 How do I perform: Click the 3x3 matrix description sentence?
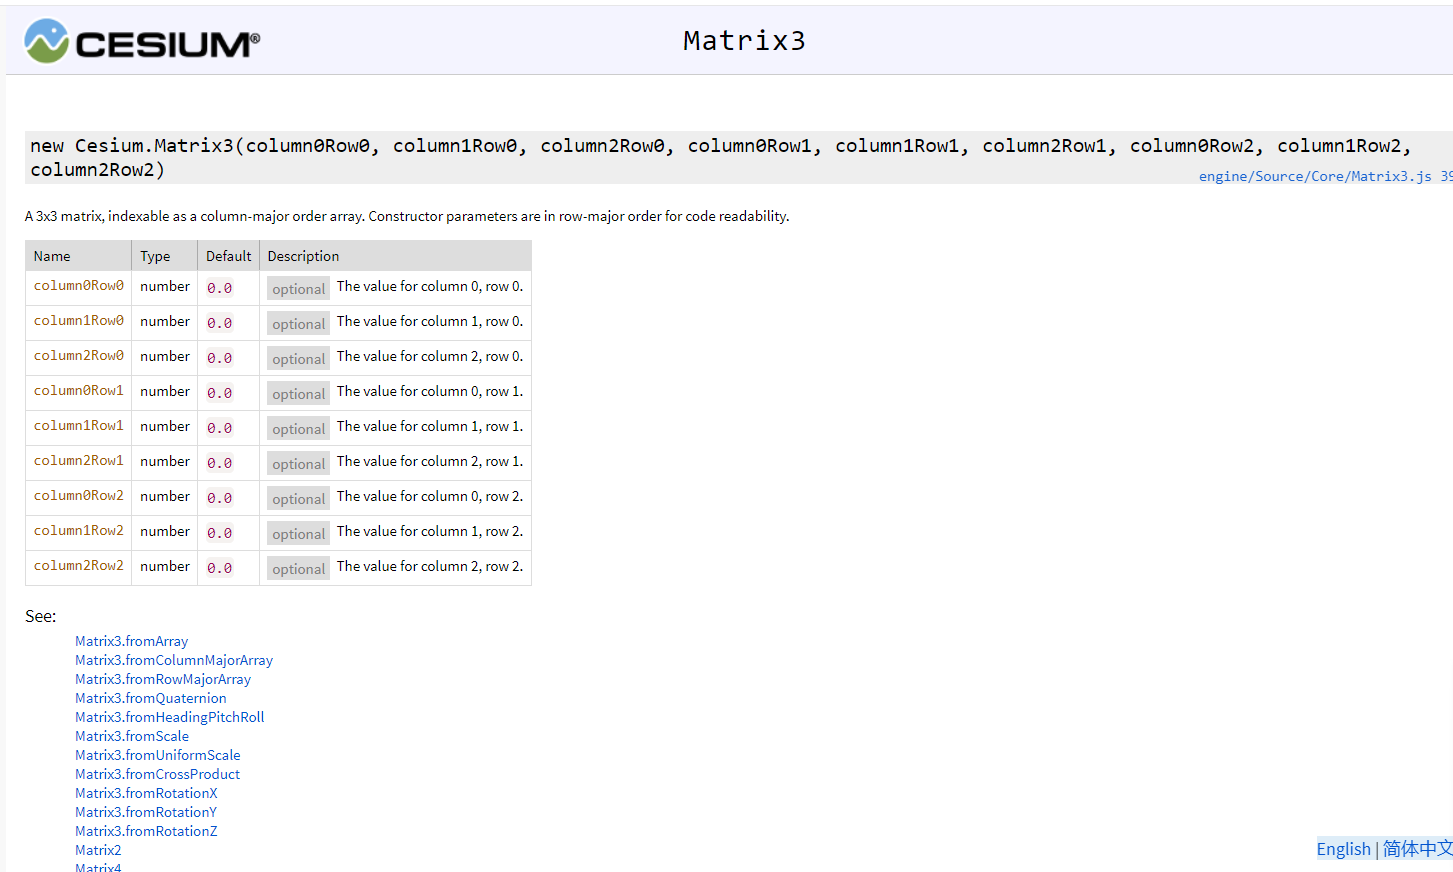[407, 216]
